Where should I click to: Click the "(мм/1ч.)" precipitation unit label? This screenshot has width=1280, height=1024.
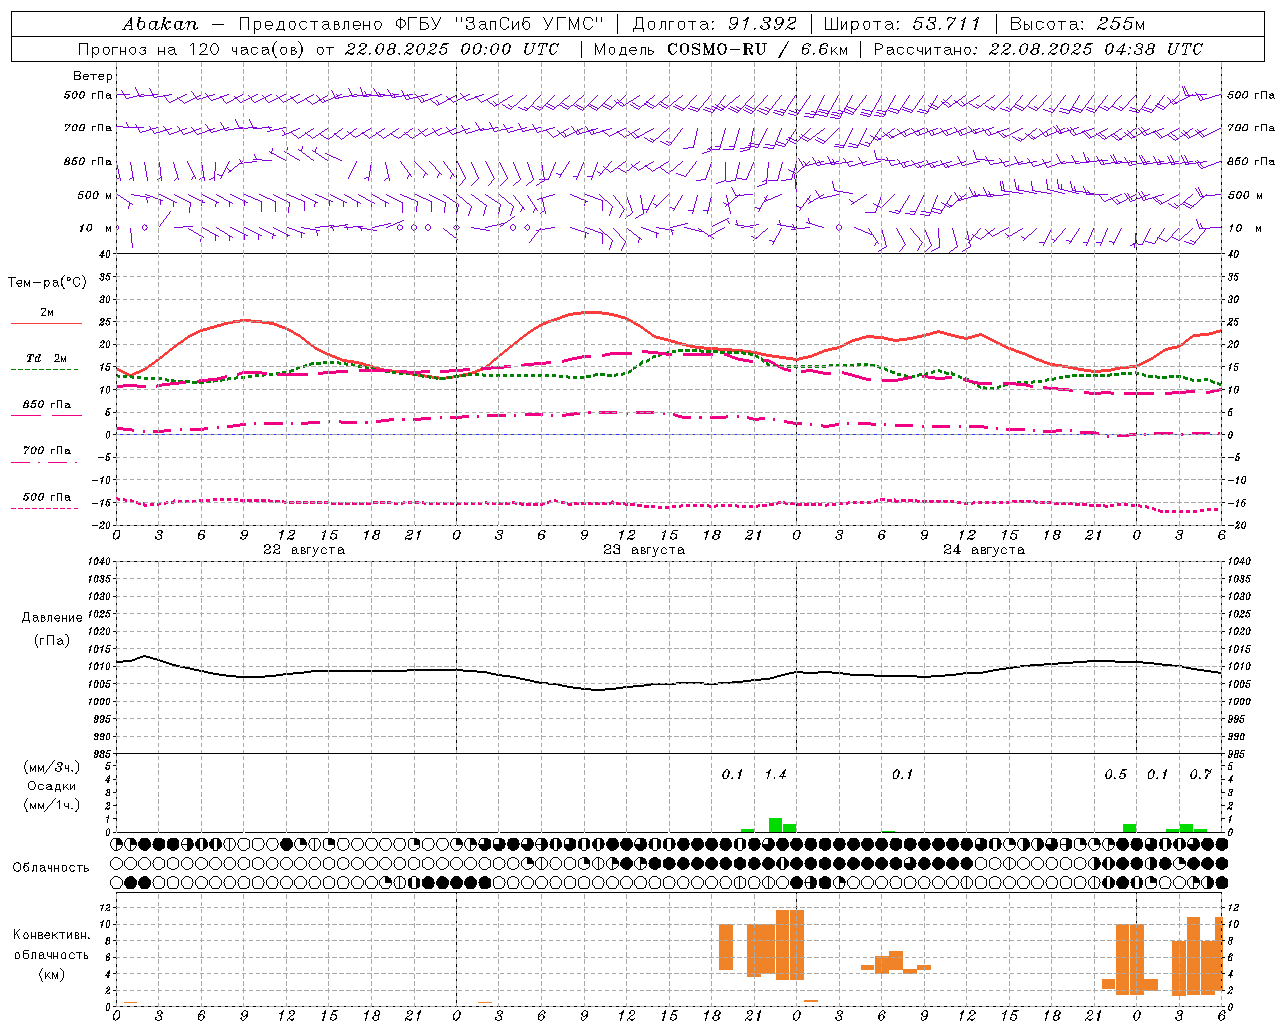52,805
